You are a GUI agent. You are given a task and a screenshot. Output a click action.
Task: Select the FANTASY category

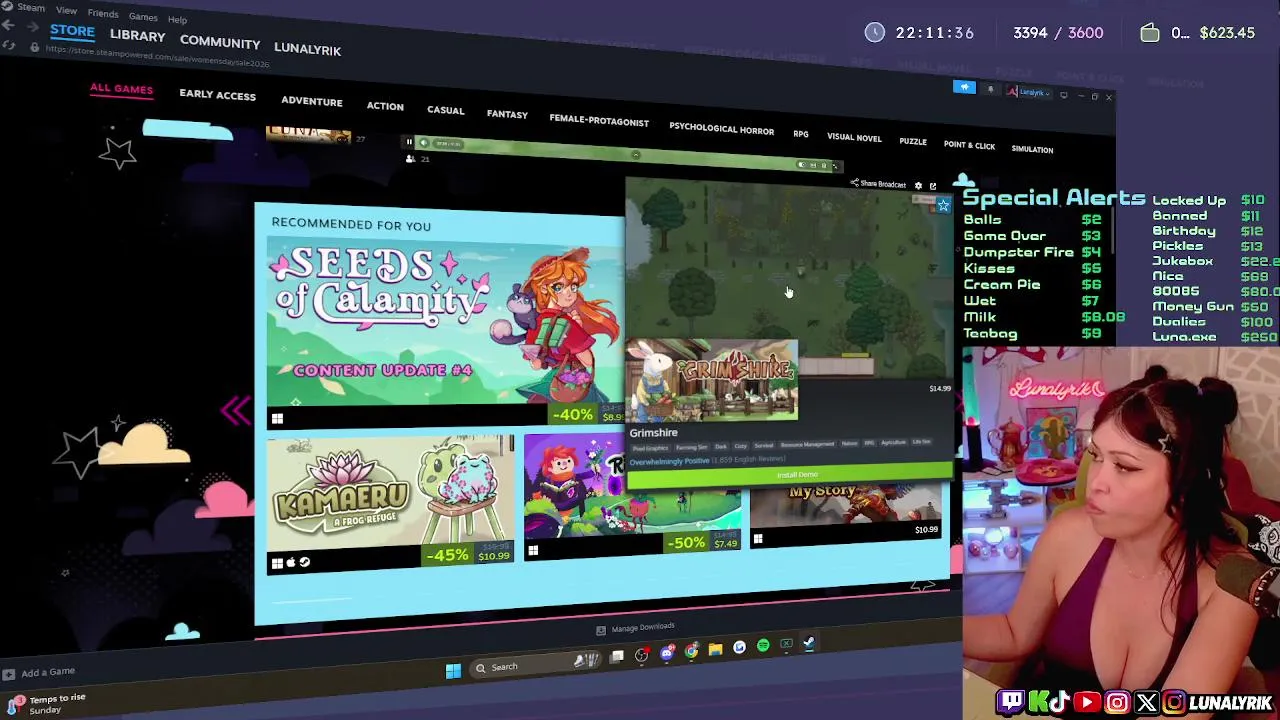pyautogui.click(x=507, y=114)
